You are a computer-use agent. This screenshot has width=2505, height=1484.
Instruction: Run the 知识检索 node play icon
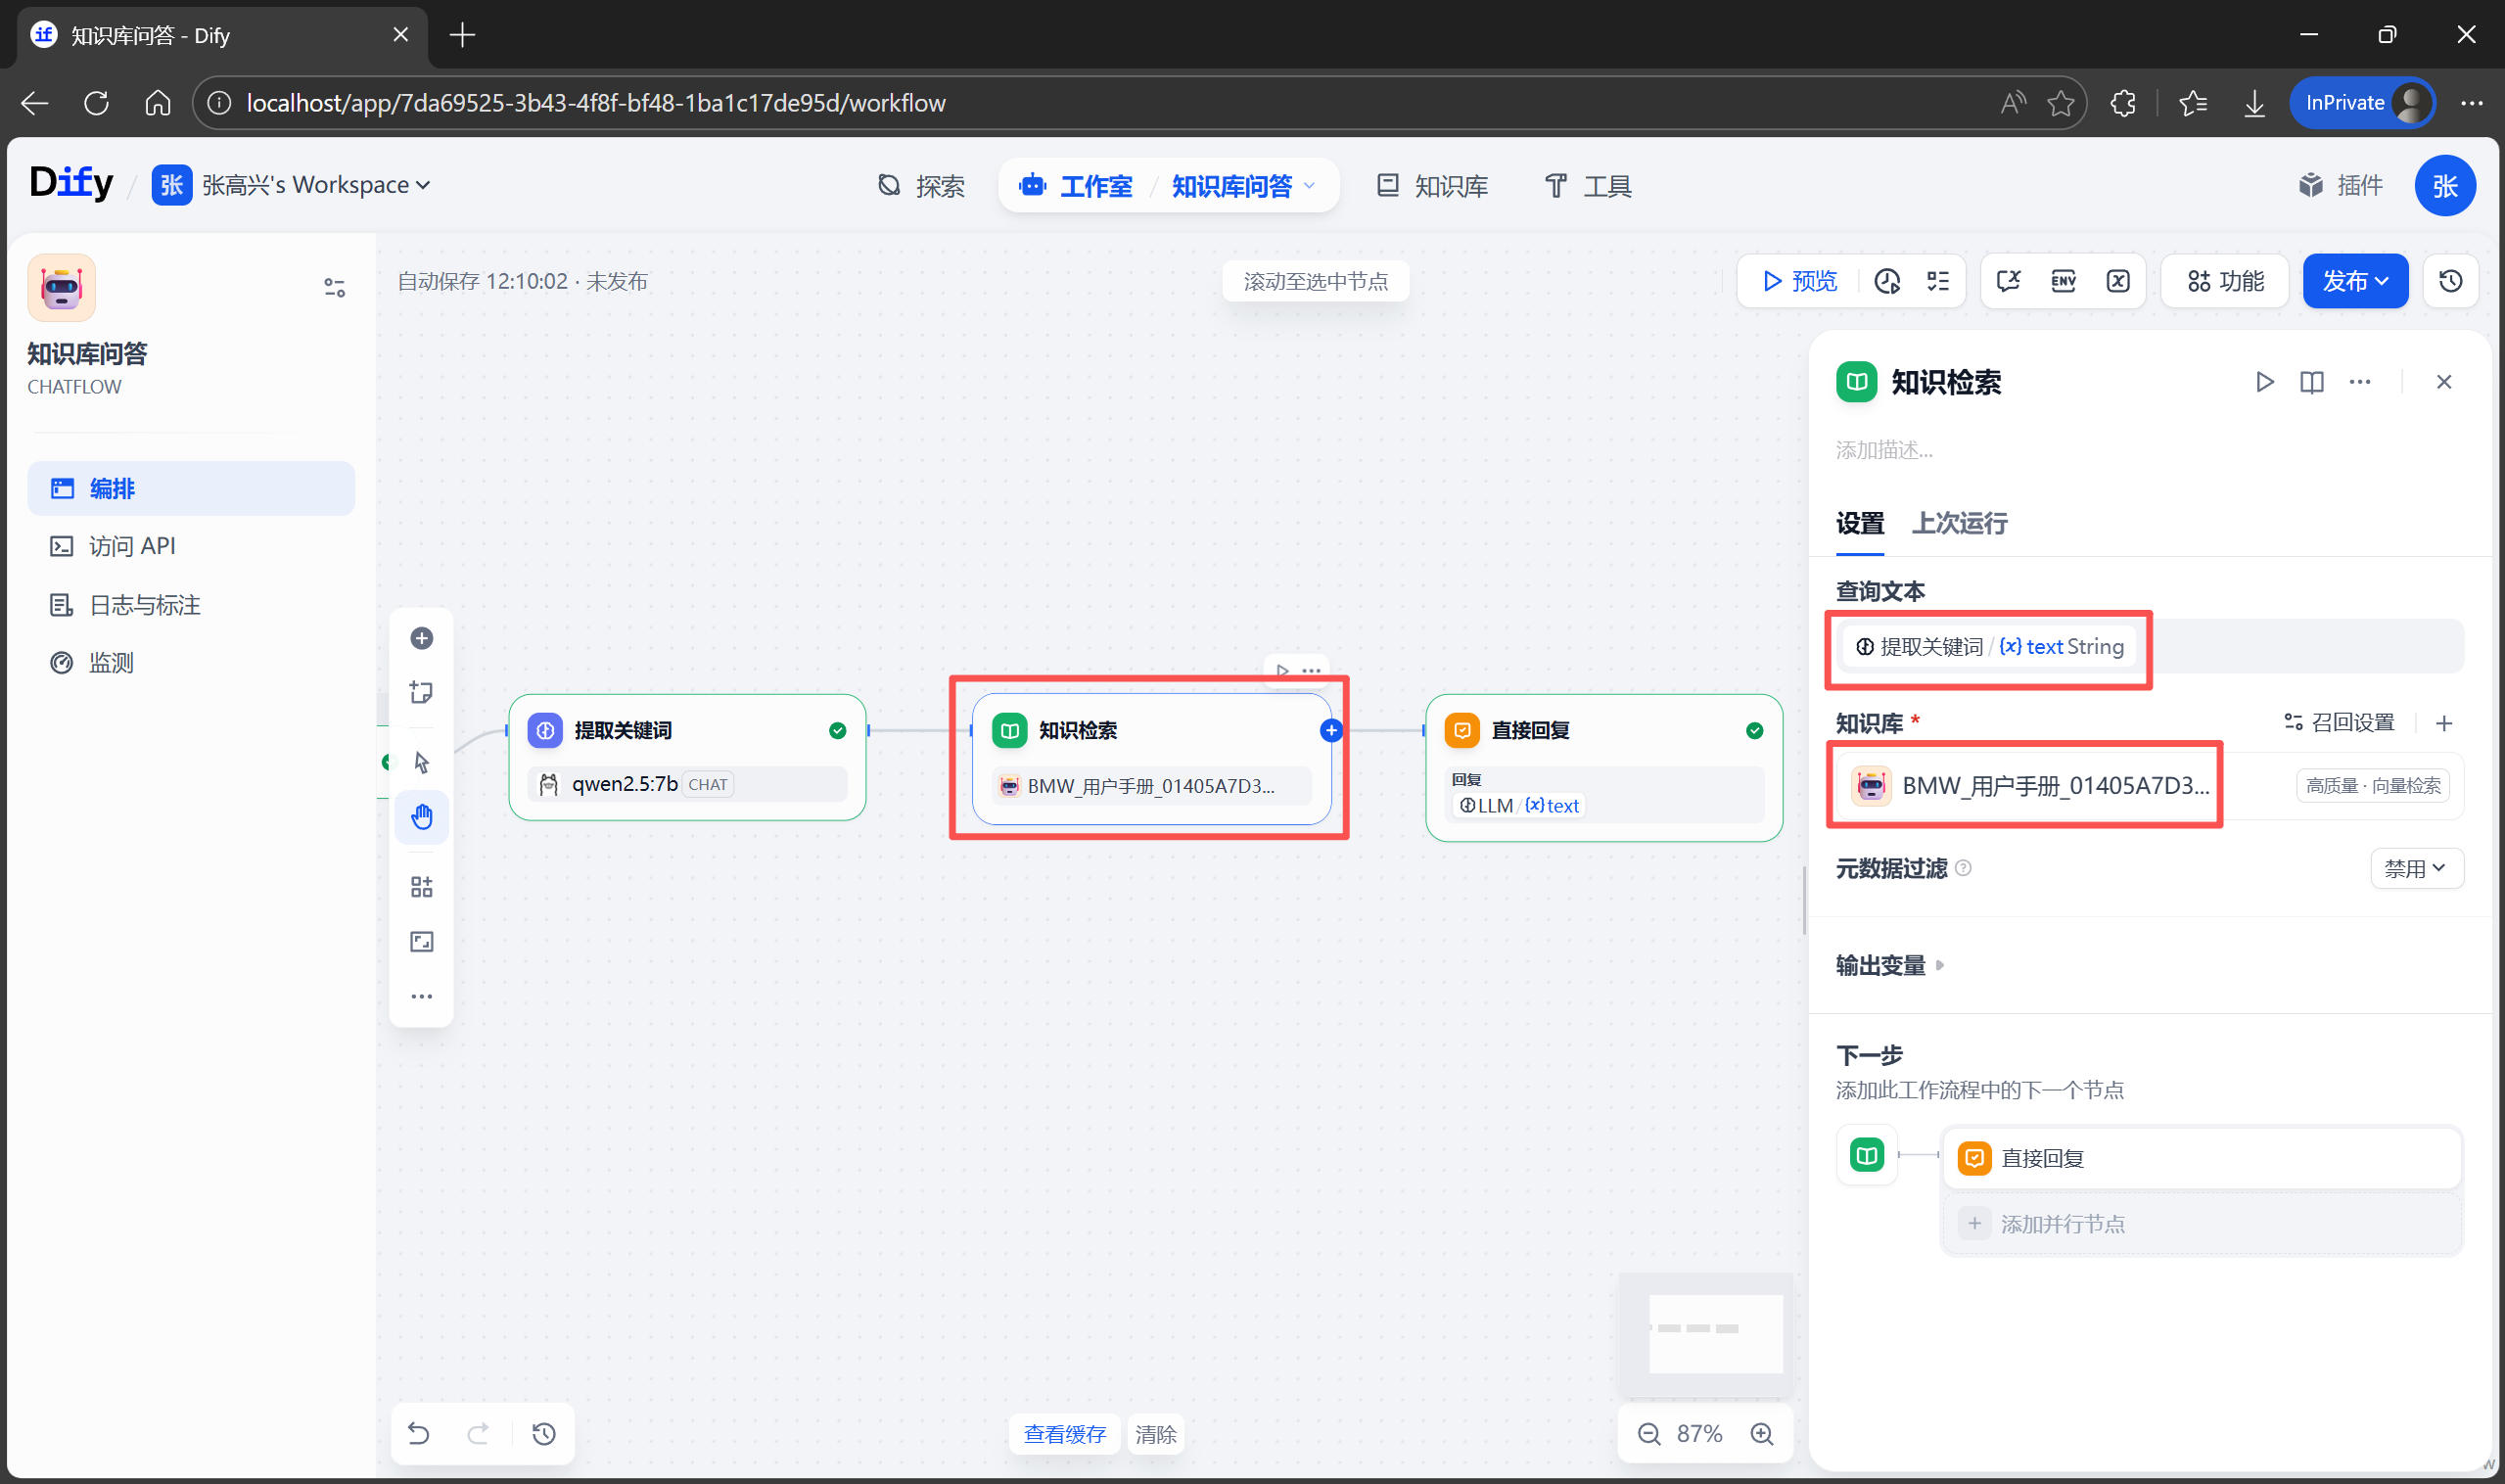(x=2264, y=382)
